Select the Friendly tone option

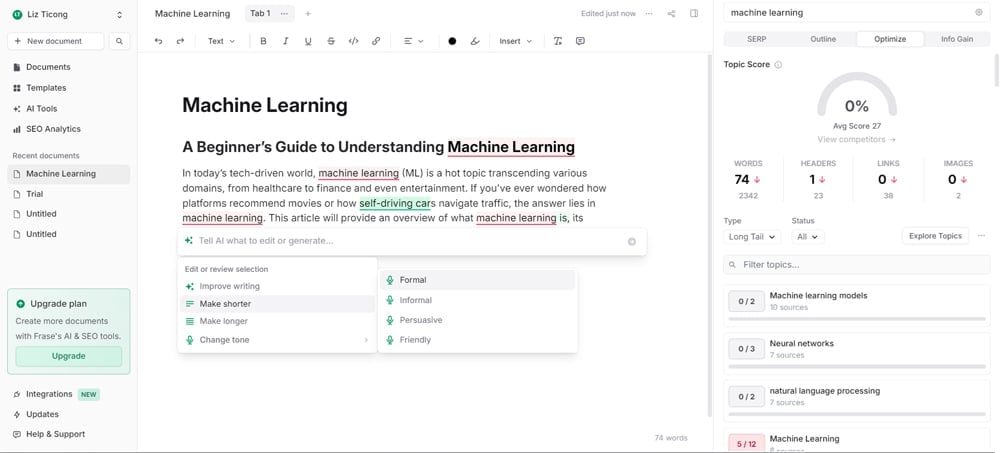[x=478, y=340]
